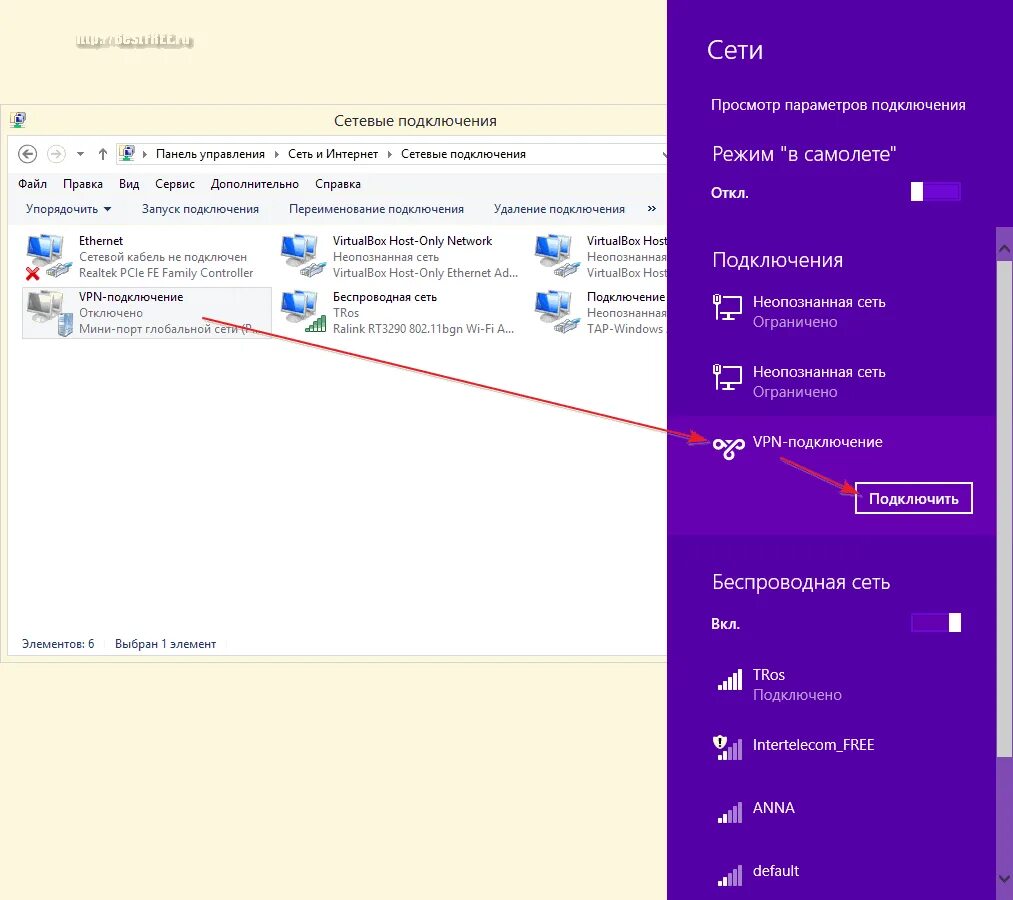The width and height of the screenshot is (1013, 900).
Task: Select second Неопознанная сеть connection label
Action: coord(819,372)
